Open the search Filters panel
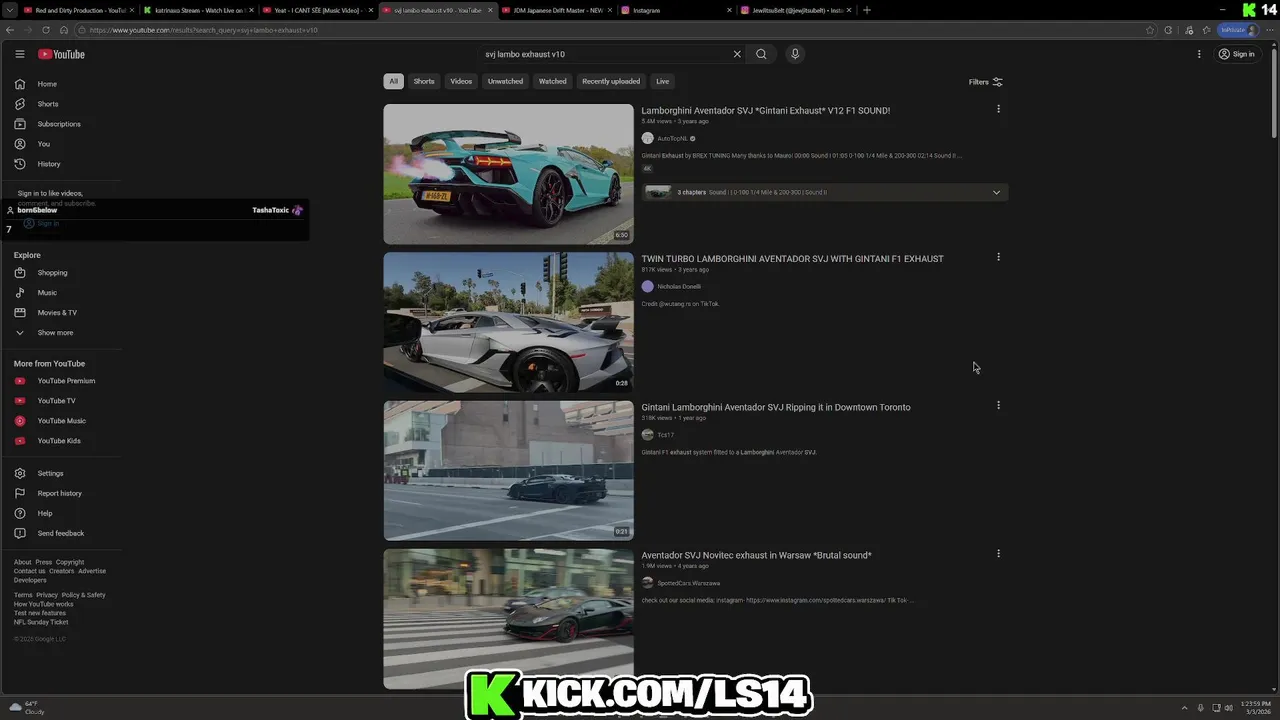 point(986,82)
